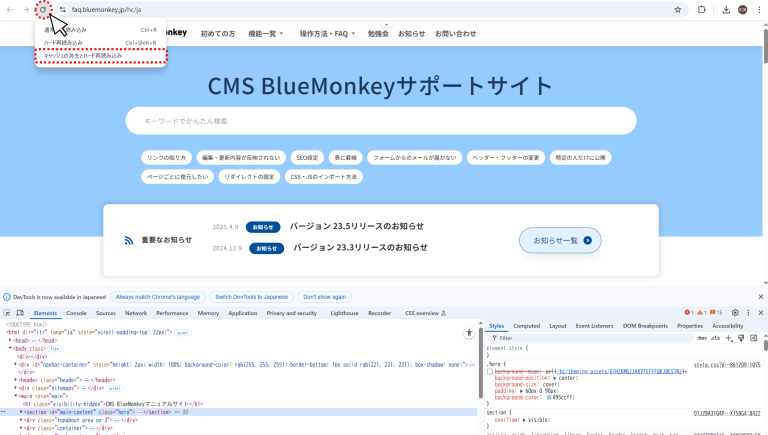Toggle the background-image property checkbox
The width and height of the screenshot is (768, 435).
pos(490,372)
